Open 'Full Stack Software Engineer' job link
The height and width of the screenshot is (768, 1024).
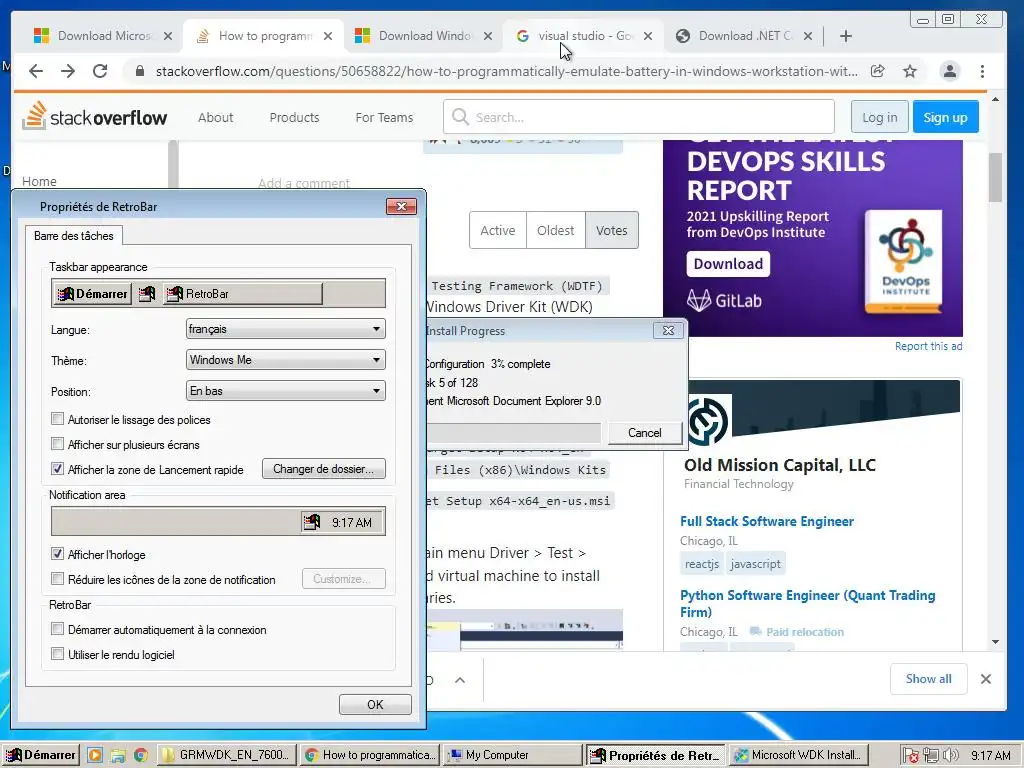tap(767, 521)
